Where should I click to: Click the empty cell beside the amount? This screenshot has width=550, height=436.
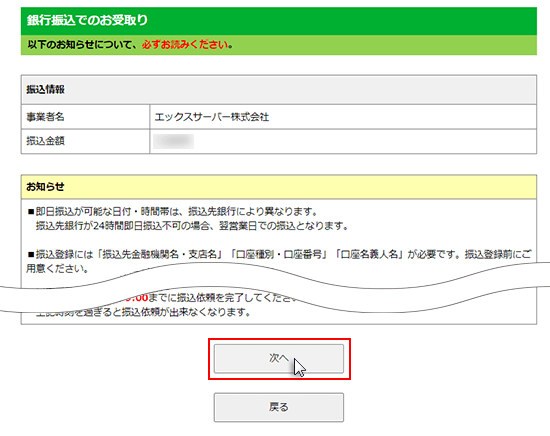coord(365,141)
